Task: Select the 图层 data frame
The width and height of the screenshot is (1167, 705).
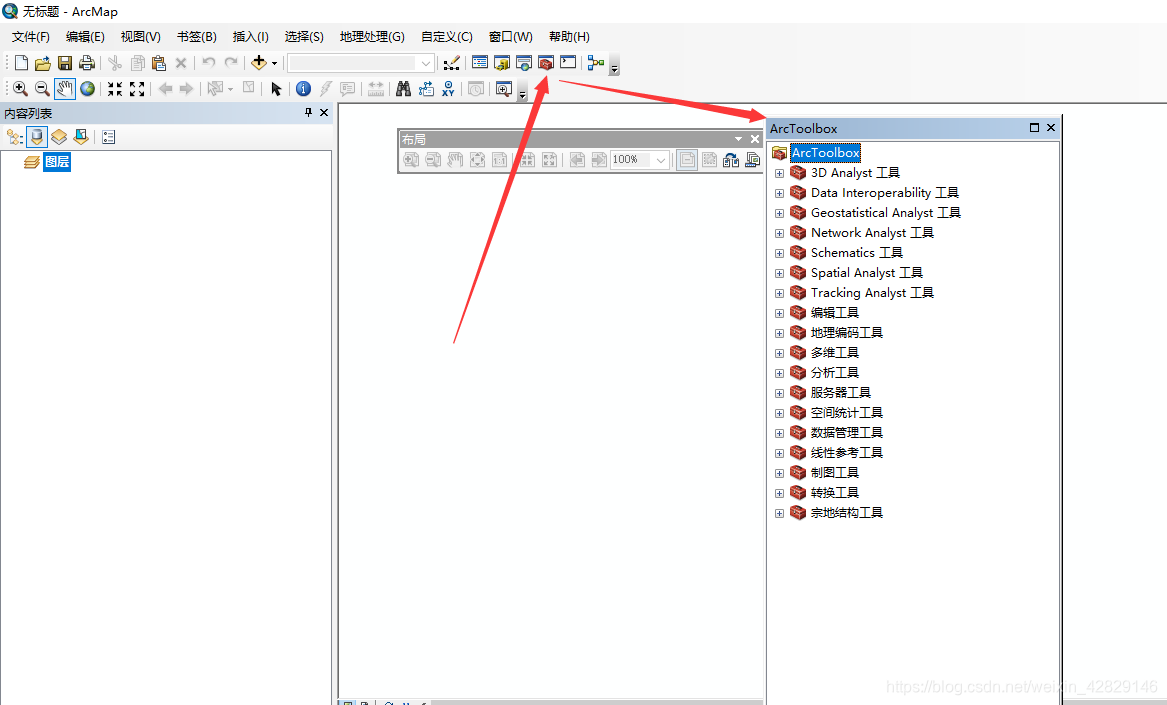Action: [57, 162]
